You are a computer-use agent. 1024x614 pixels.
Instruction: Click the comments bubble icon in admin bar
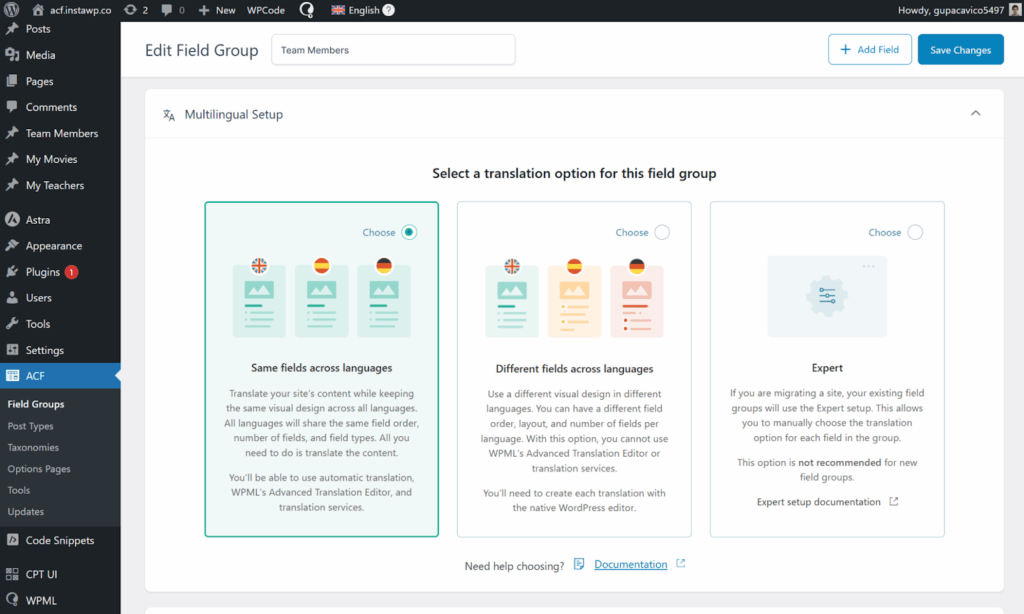pos(165,11)
